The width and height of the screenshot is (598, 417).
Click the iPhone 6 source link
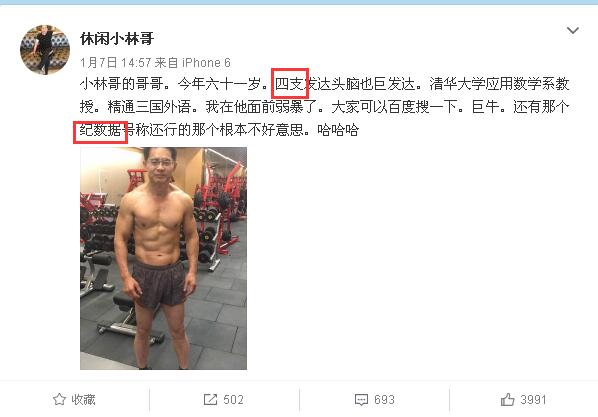pyautogui.click(x=206, y=63)
